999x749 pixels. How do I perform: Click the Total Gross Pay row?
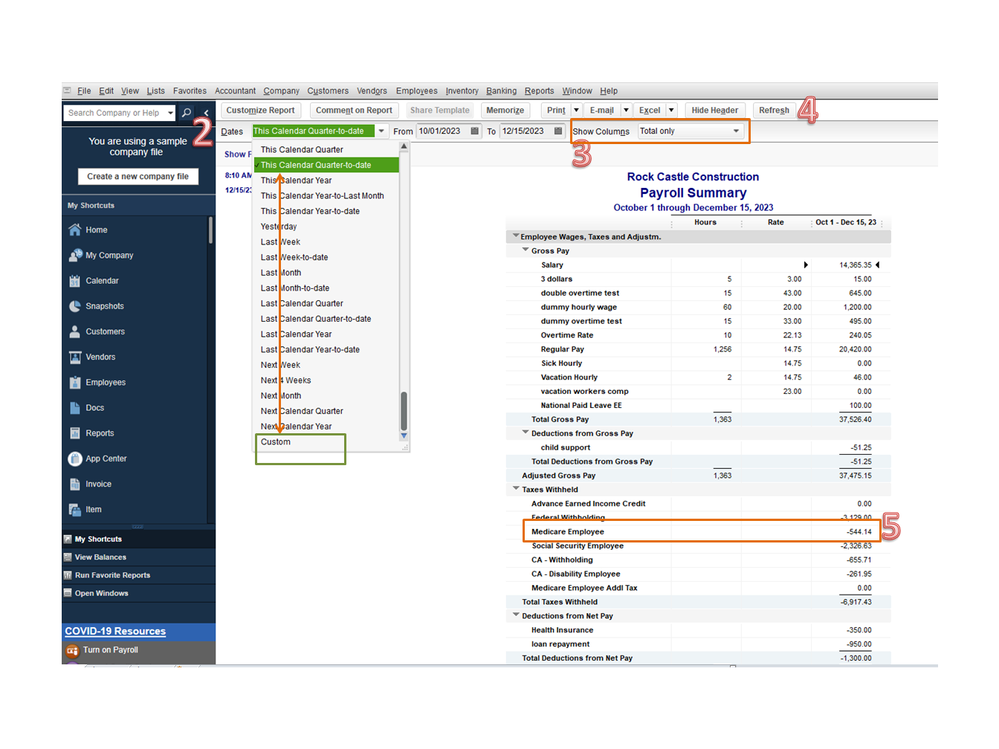point(698,420)
